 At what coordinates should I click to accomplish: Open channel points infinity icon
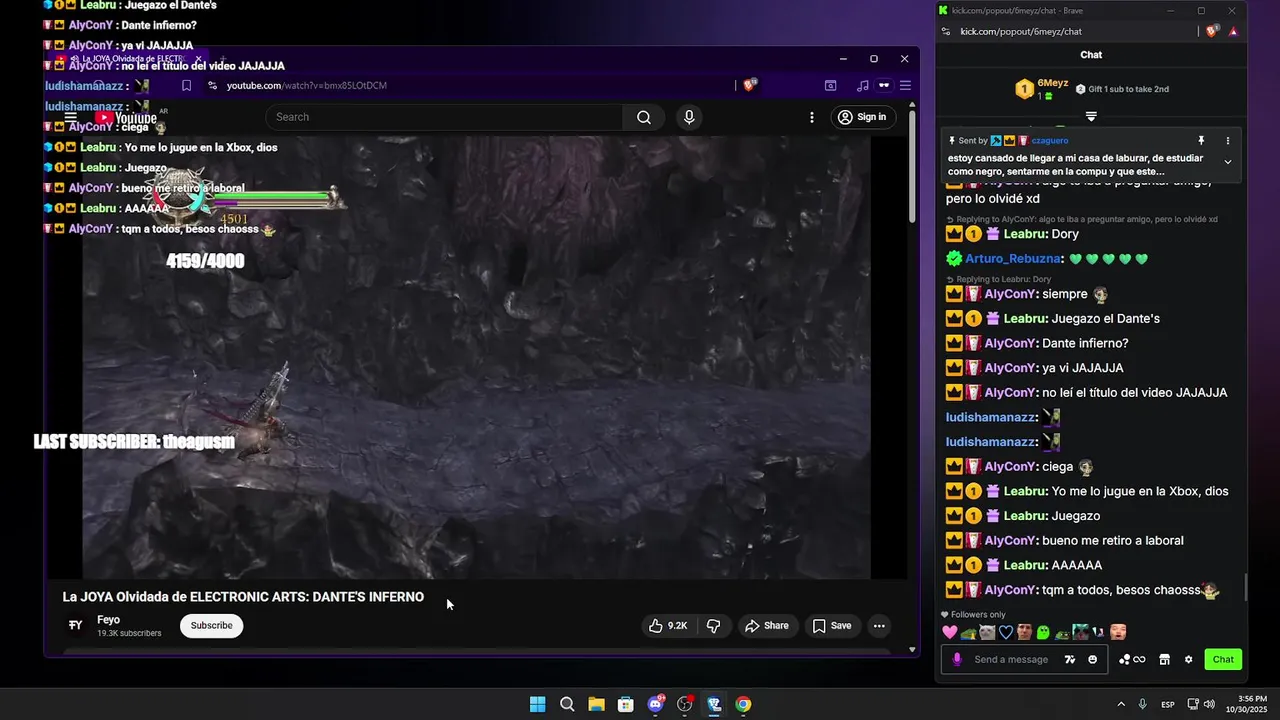(x=1132, y=659)
